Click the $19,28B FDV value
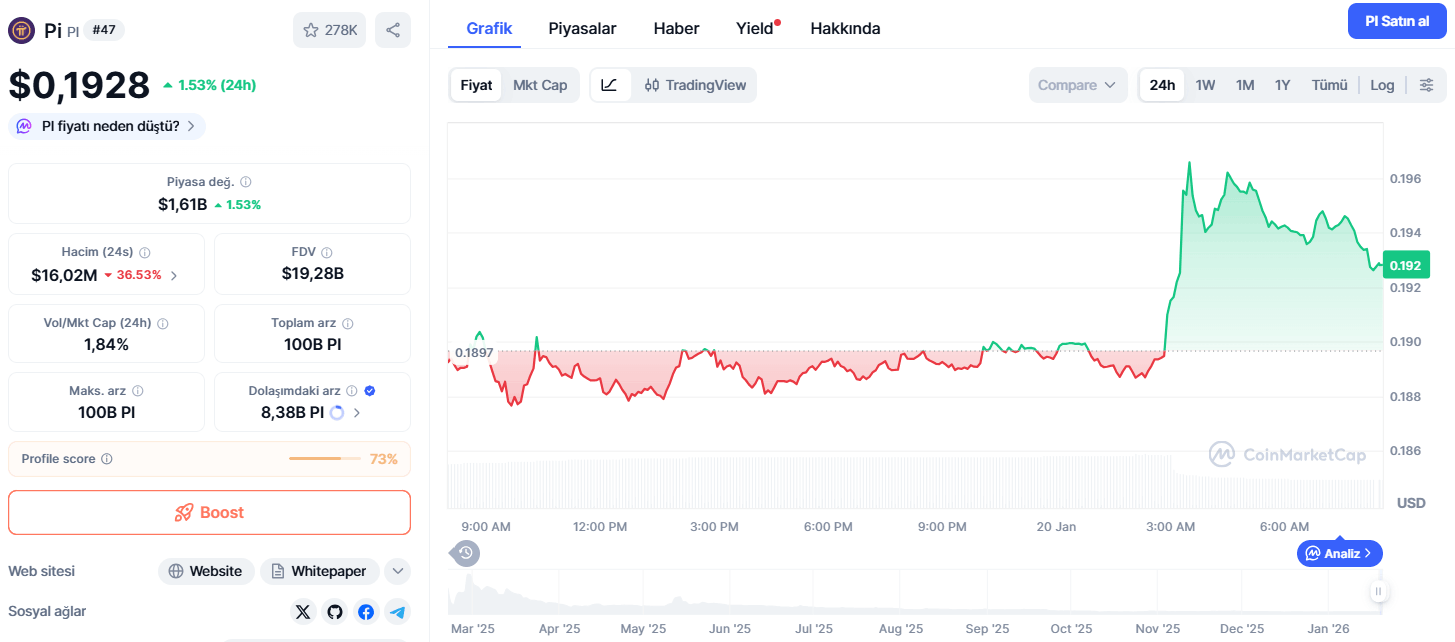1455x642 pixels. (313, 273)
